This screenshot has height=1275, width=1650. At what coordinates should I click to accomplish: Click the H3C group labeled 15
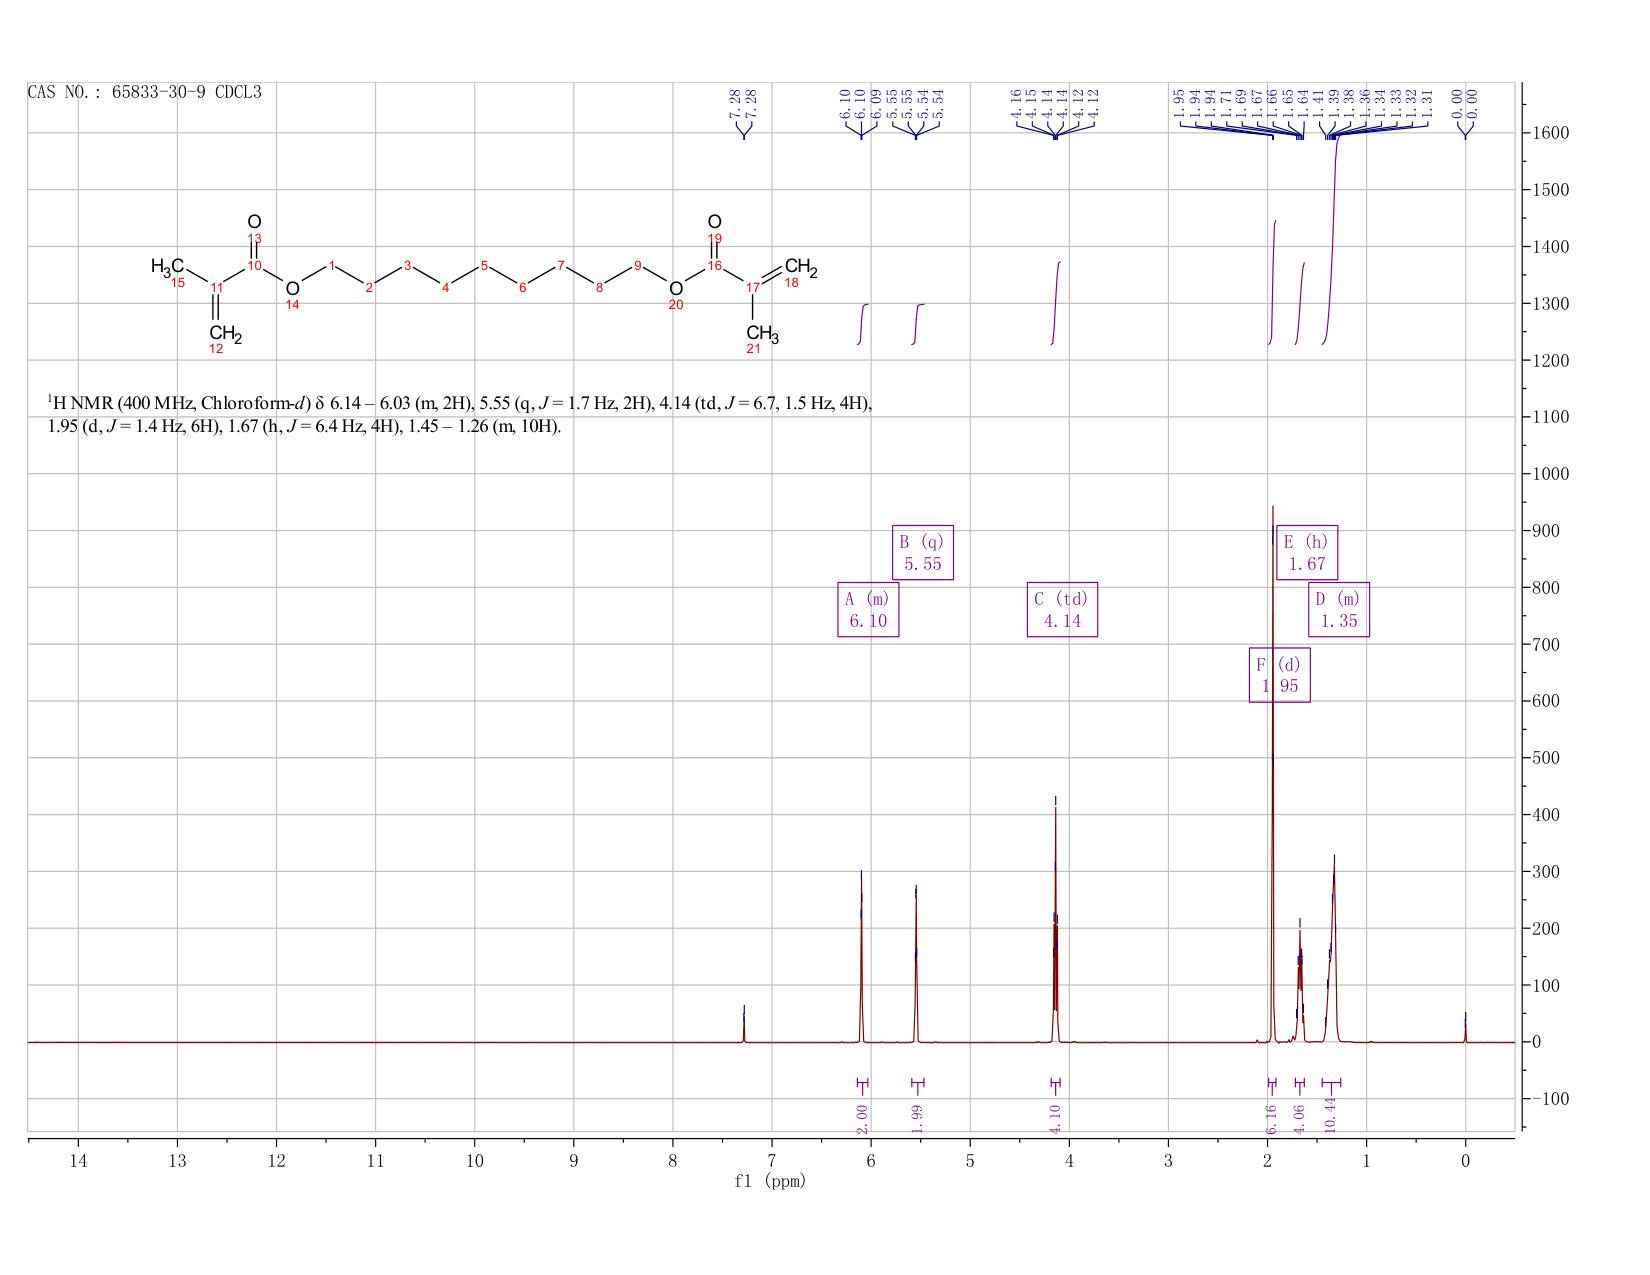(x=167, y=266)
